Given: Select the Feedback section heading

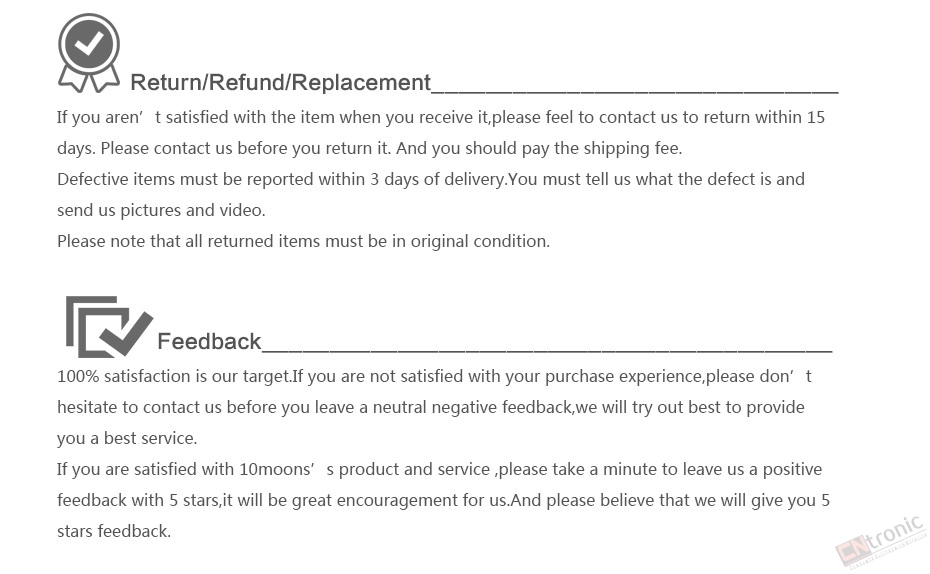Looking at the screenshot, I should click(x=209, y=342).
